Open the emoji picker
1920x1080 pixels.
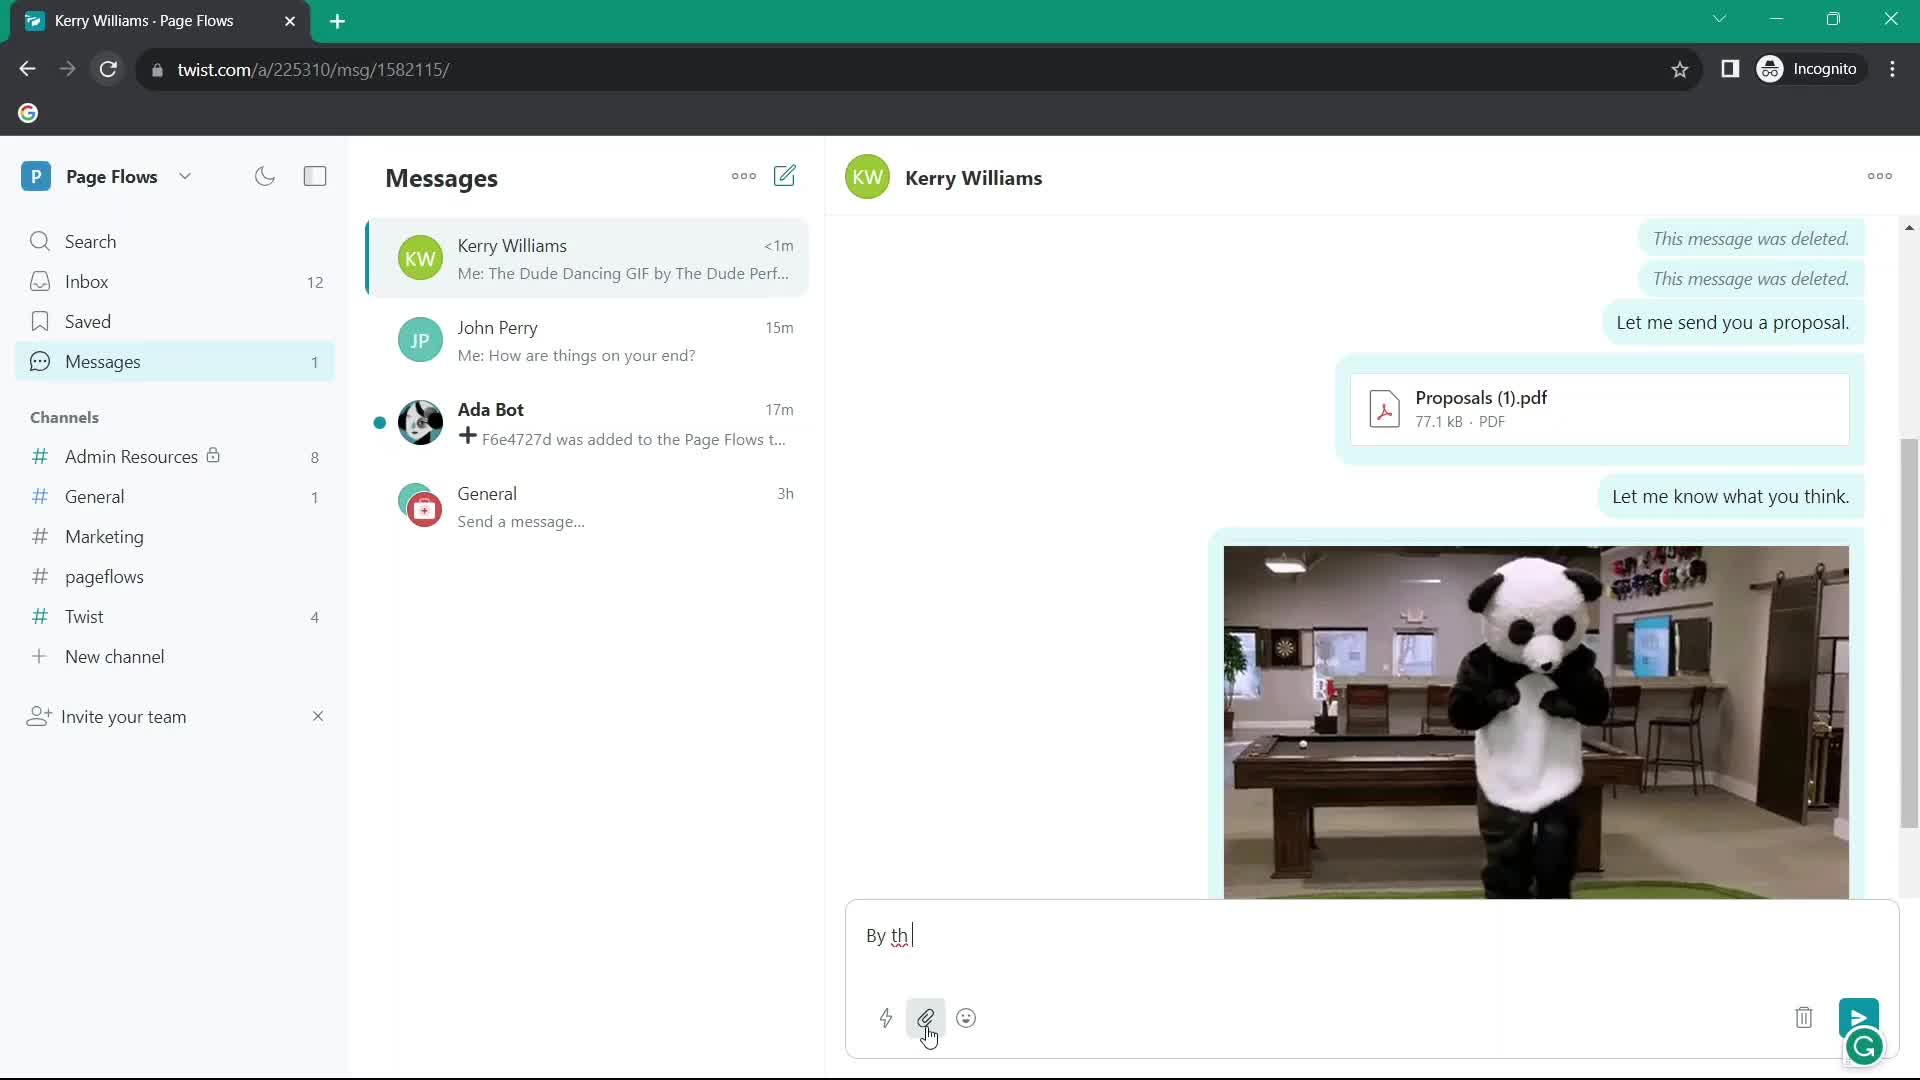965,1018
